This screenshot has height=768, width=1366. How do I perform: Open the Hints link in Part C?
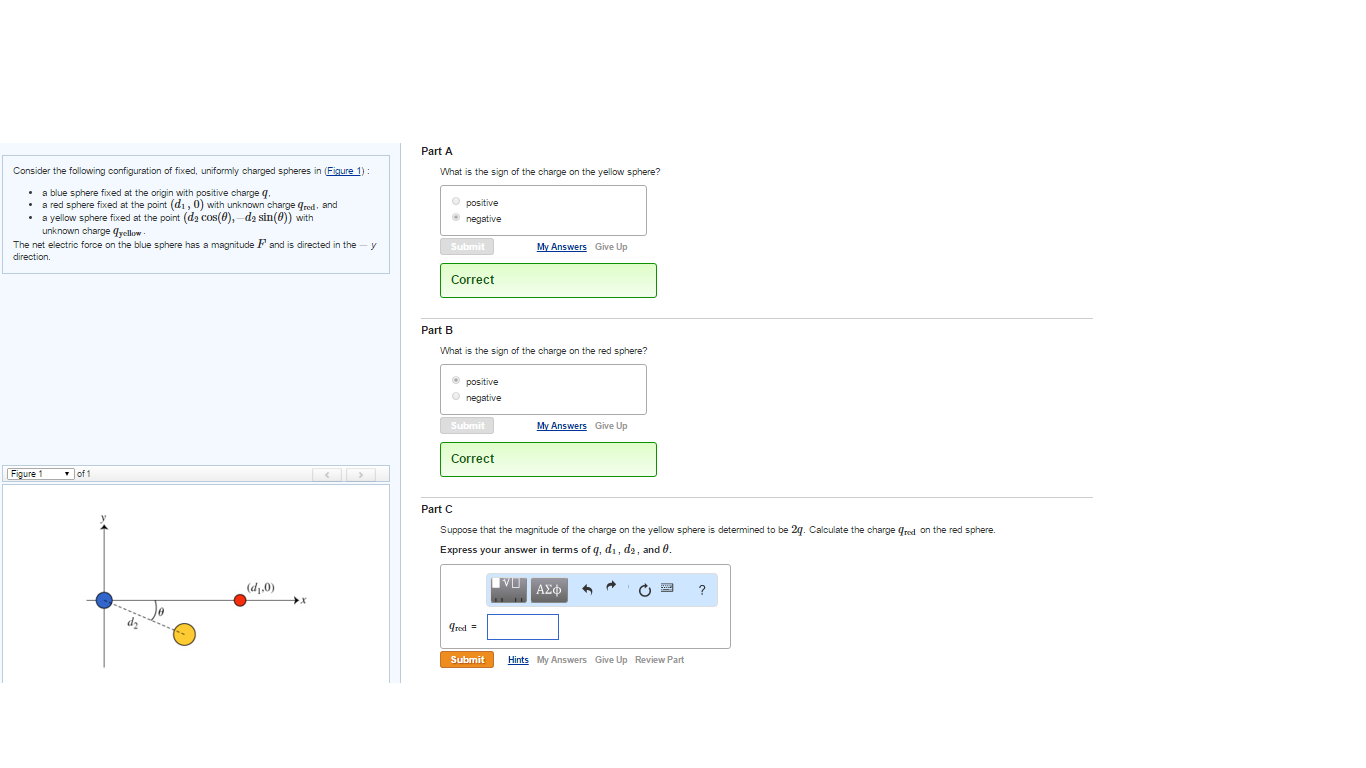518,659
